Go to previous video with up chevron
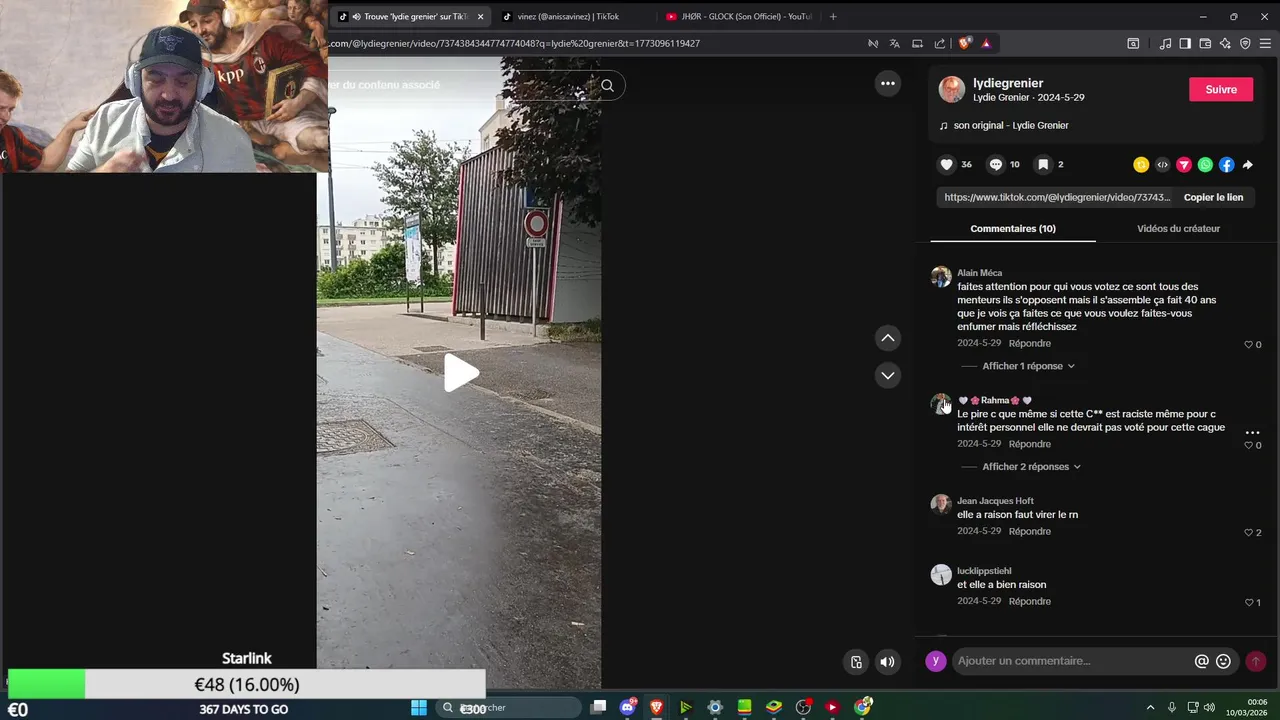Image resolution: width=1280 pixels, height=720 pixels. [x=888, y=338]
